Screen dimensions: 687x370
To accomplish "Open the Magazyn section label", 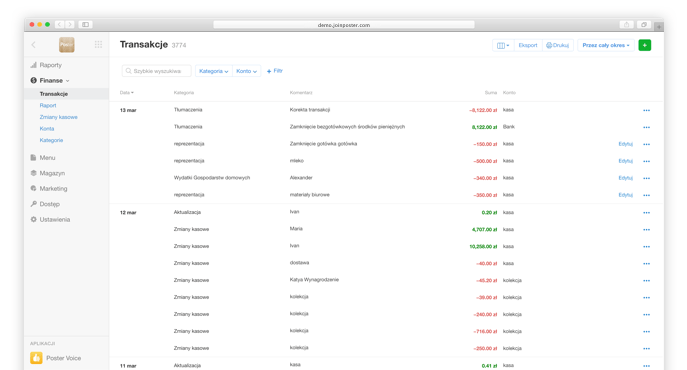I will click(52, 173).
